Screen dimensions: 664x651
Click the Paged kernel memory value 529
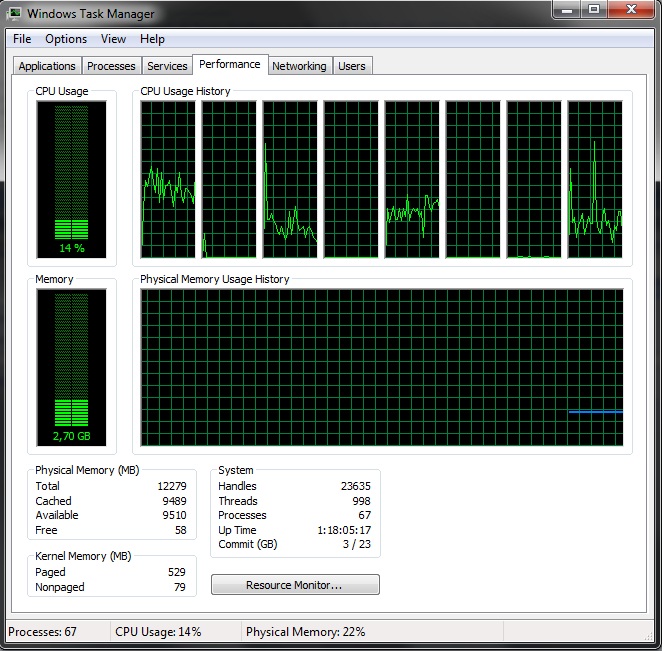pos(177,572)
